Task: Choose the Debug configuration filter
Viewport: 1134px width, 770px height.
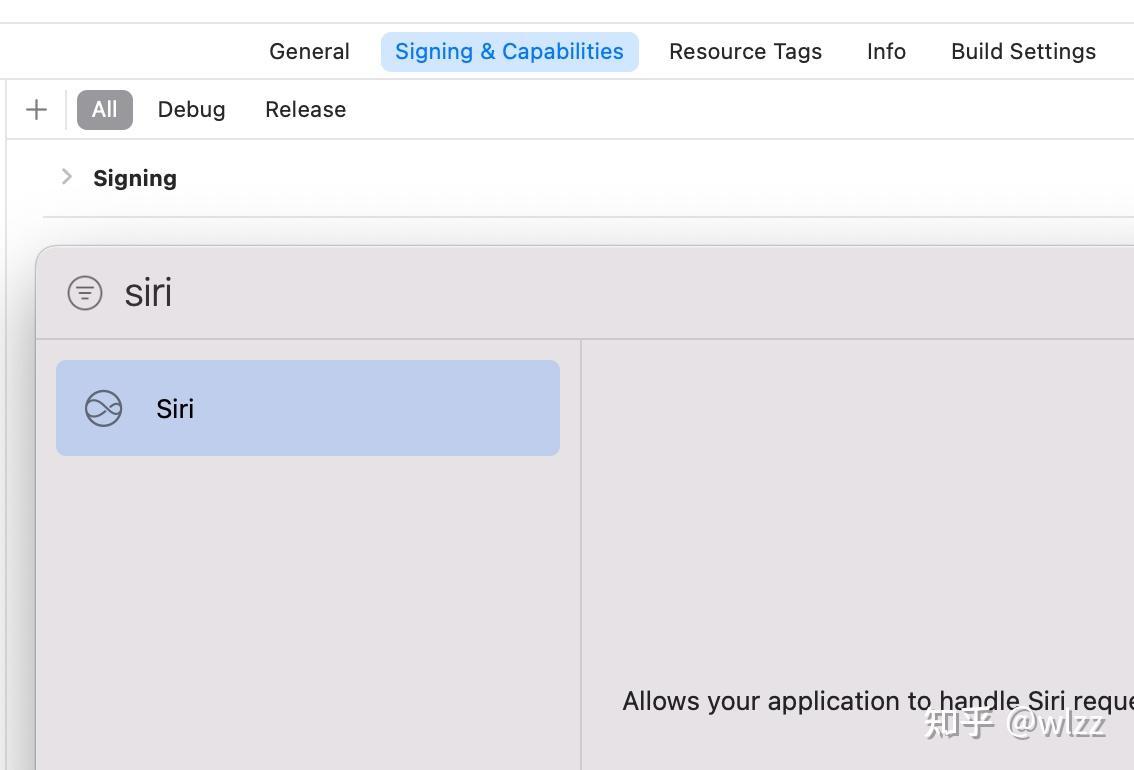Action: click(191, 109)
